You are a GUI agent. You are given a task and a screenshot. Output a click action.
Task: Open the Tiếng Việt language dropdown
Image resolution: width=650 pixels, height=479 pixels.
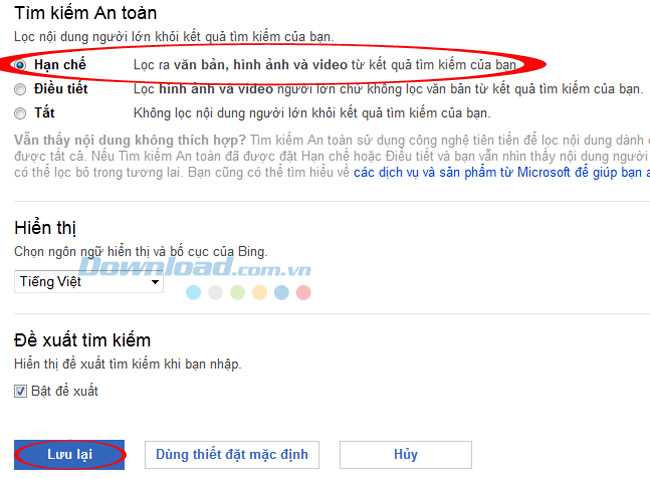89,282
